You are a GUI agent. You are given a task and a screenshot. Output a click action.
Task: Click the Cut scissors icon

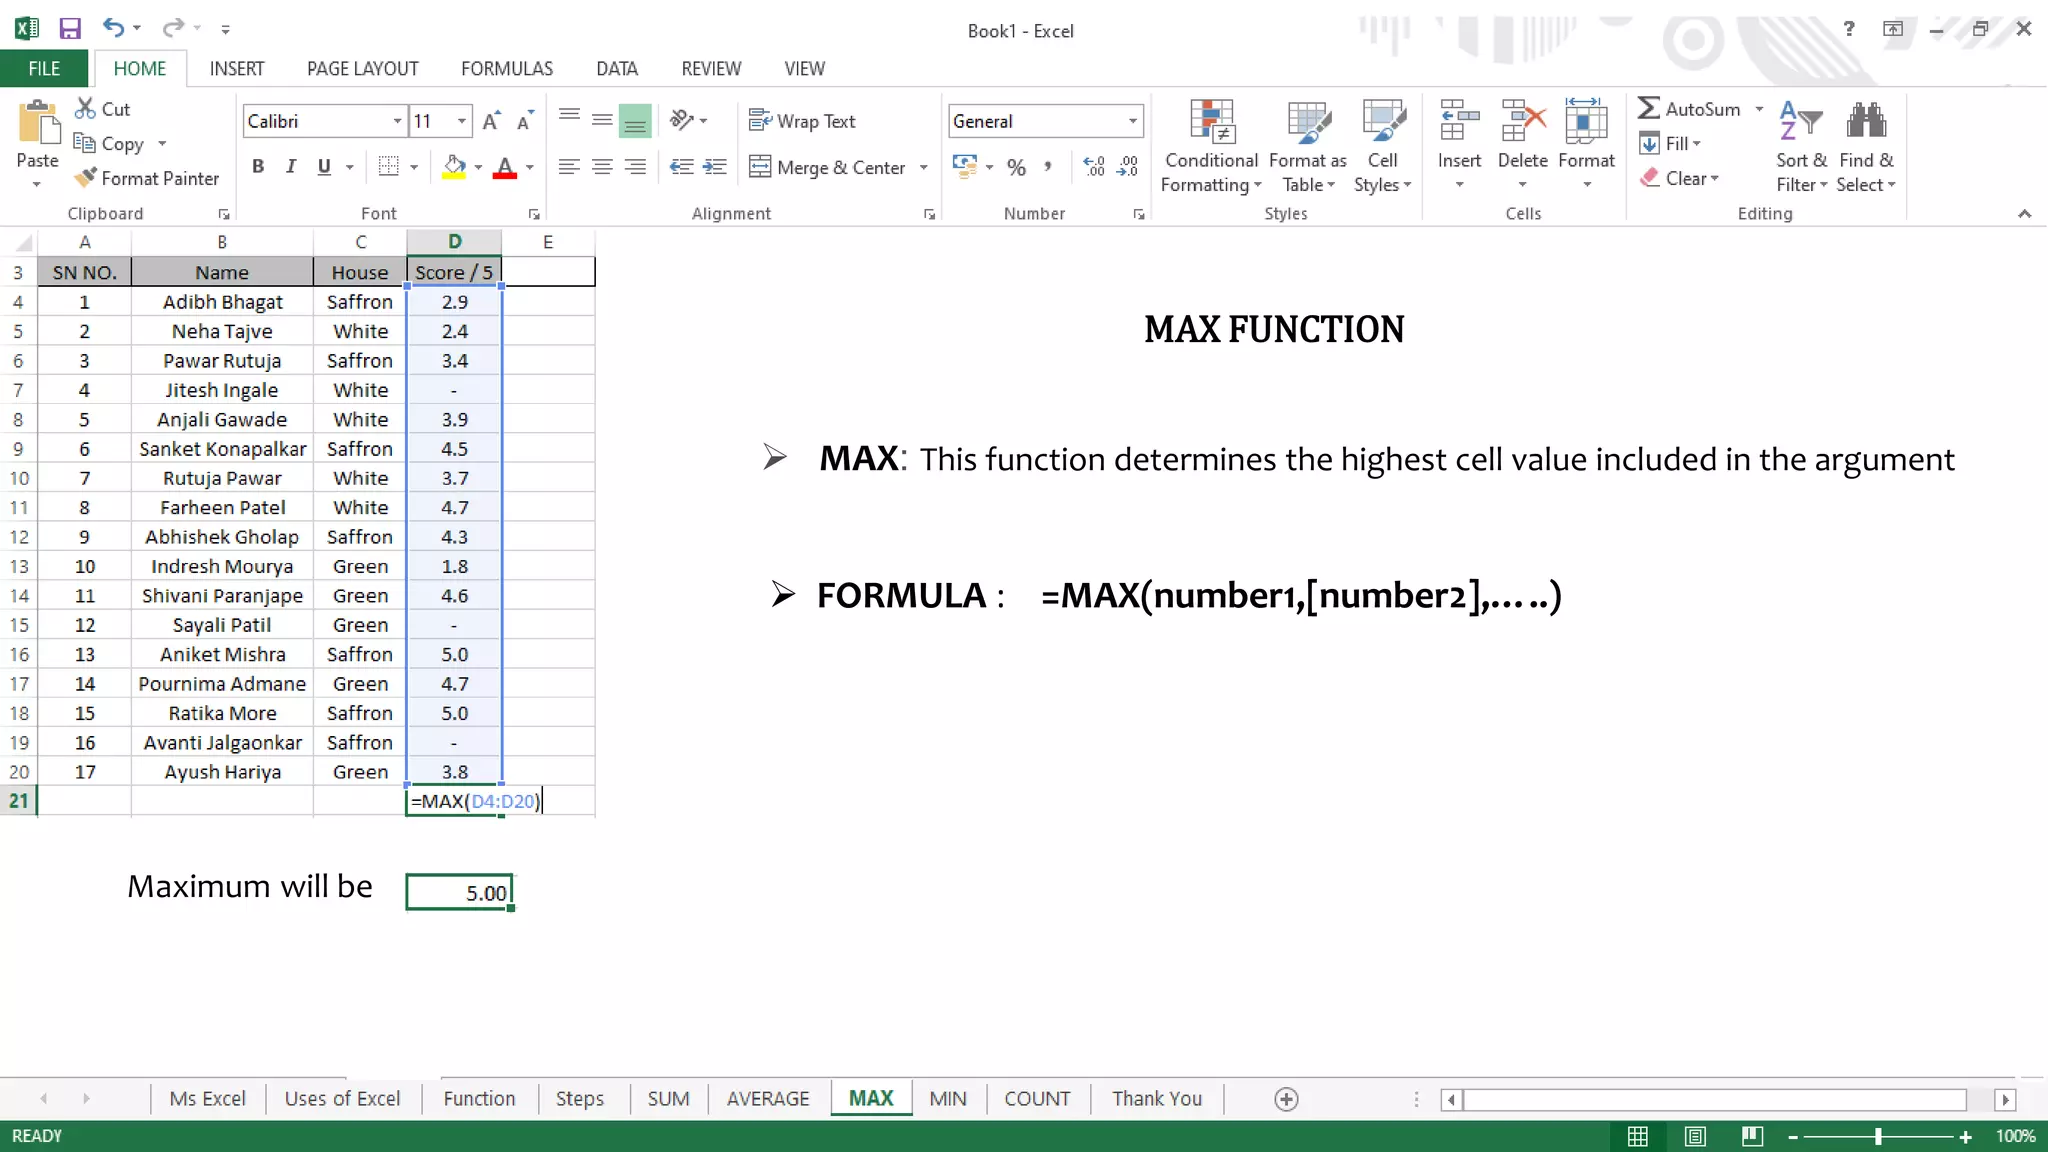(85, 108)
